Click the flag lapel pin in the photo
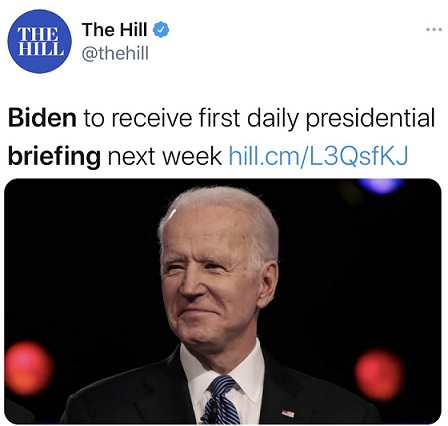The height and width of the screenshot is (426, 448). pos(288,413)
